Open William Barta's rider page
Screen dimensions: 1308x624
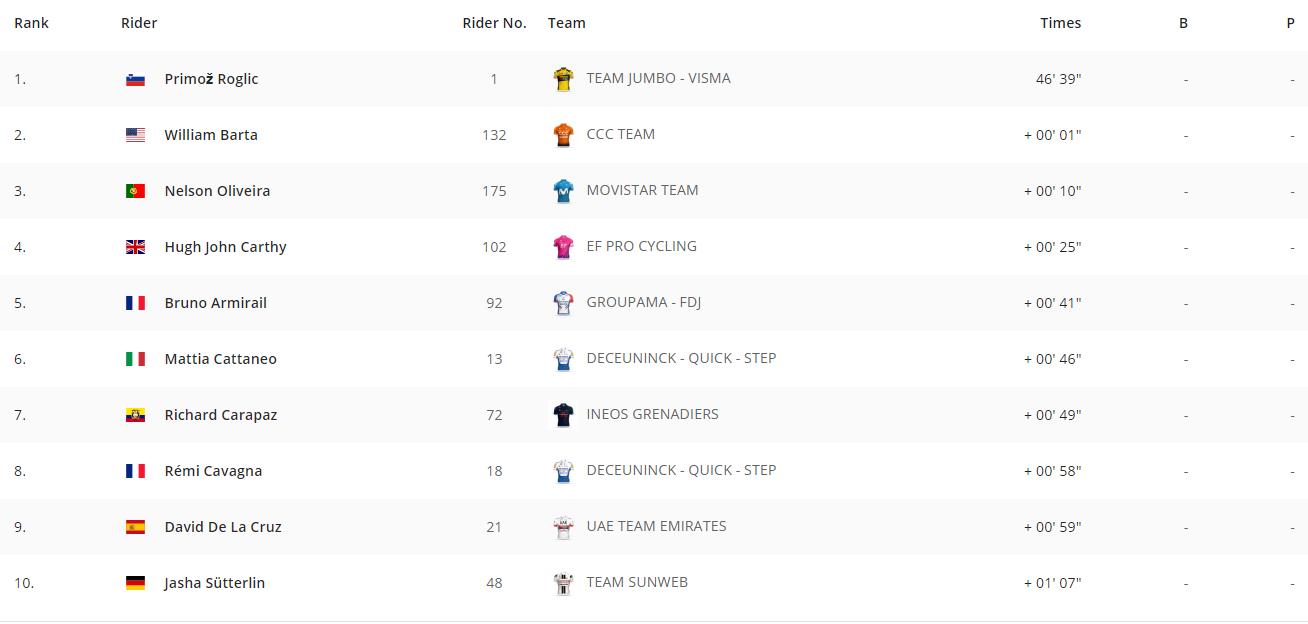click(211, 135)
